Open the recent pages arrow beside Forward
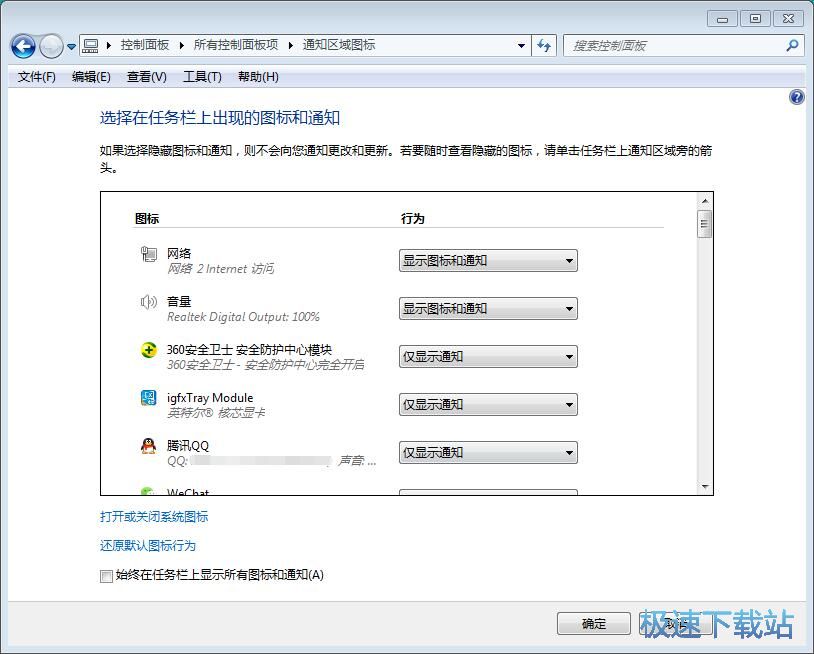The image size is (814, 654). [72, 47]
